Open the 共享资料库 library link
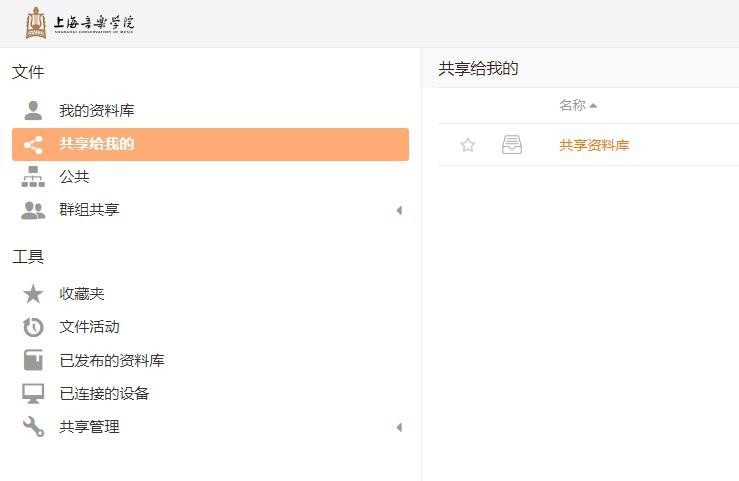Viewport: 739px width, 481px height. pos(594,145)
